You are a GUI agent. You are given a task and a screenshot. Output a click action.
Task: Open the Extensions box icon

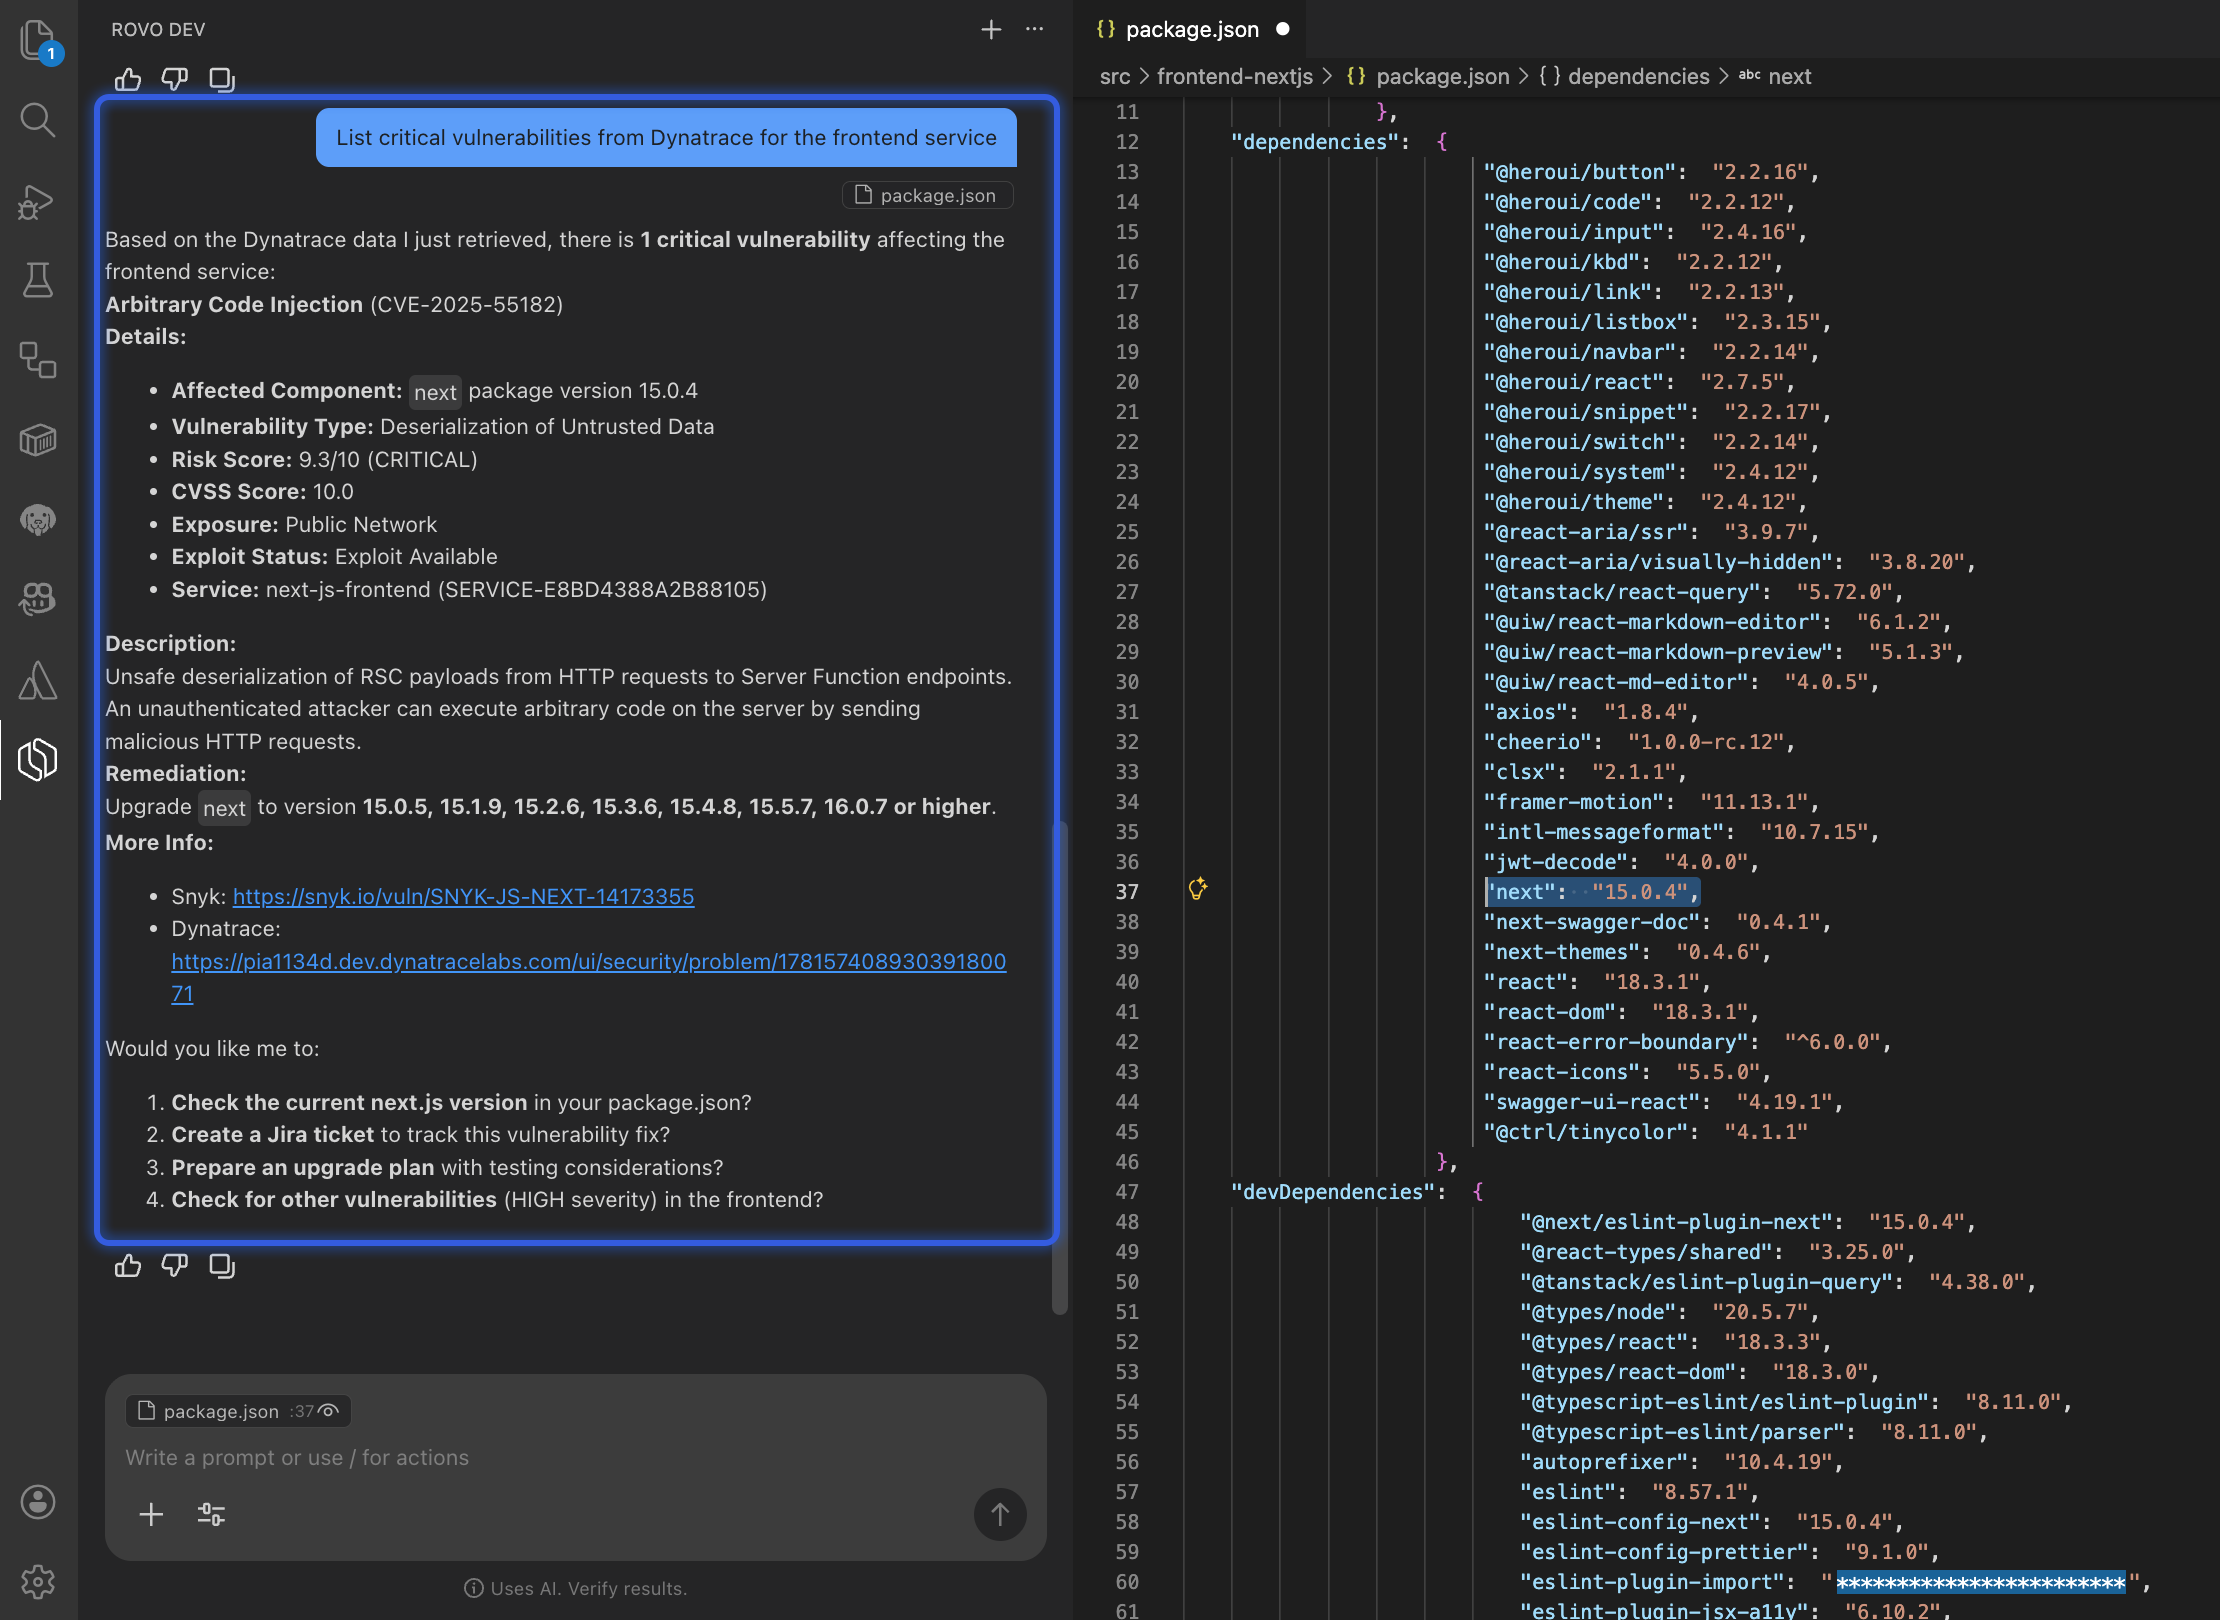tap(37, 440)
